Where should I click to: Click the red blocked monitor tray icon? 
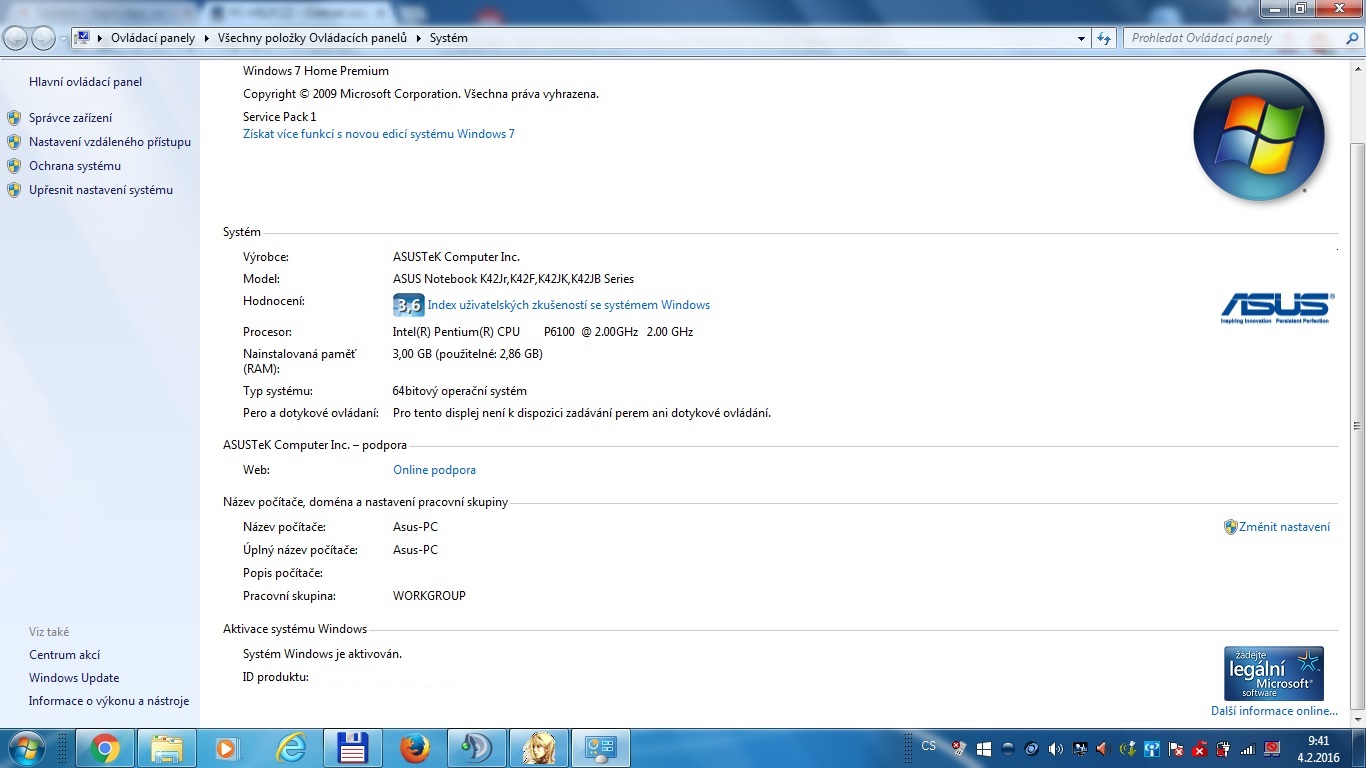coord(1272,748)
